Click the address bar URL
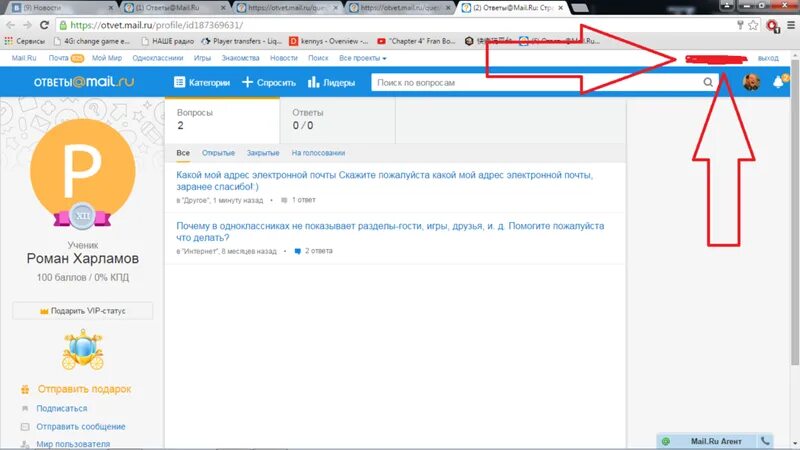This screenshot has height=450, width=800. [156, 25]
